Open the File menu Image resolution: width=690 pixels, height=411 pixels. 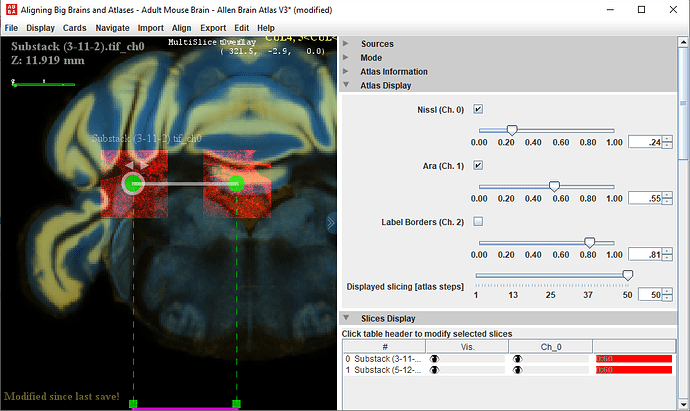coord(11,28)
